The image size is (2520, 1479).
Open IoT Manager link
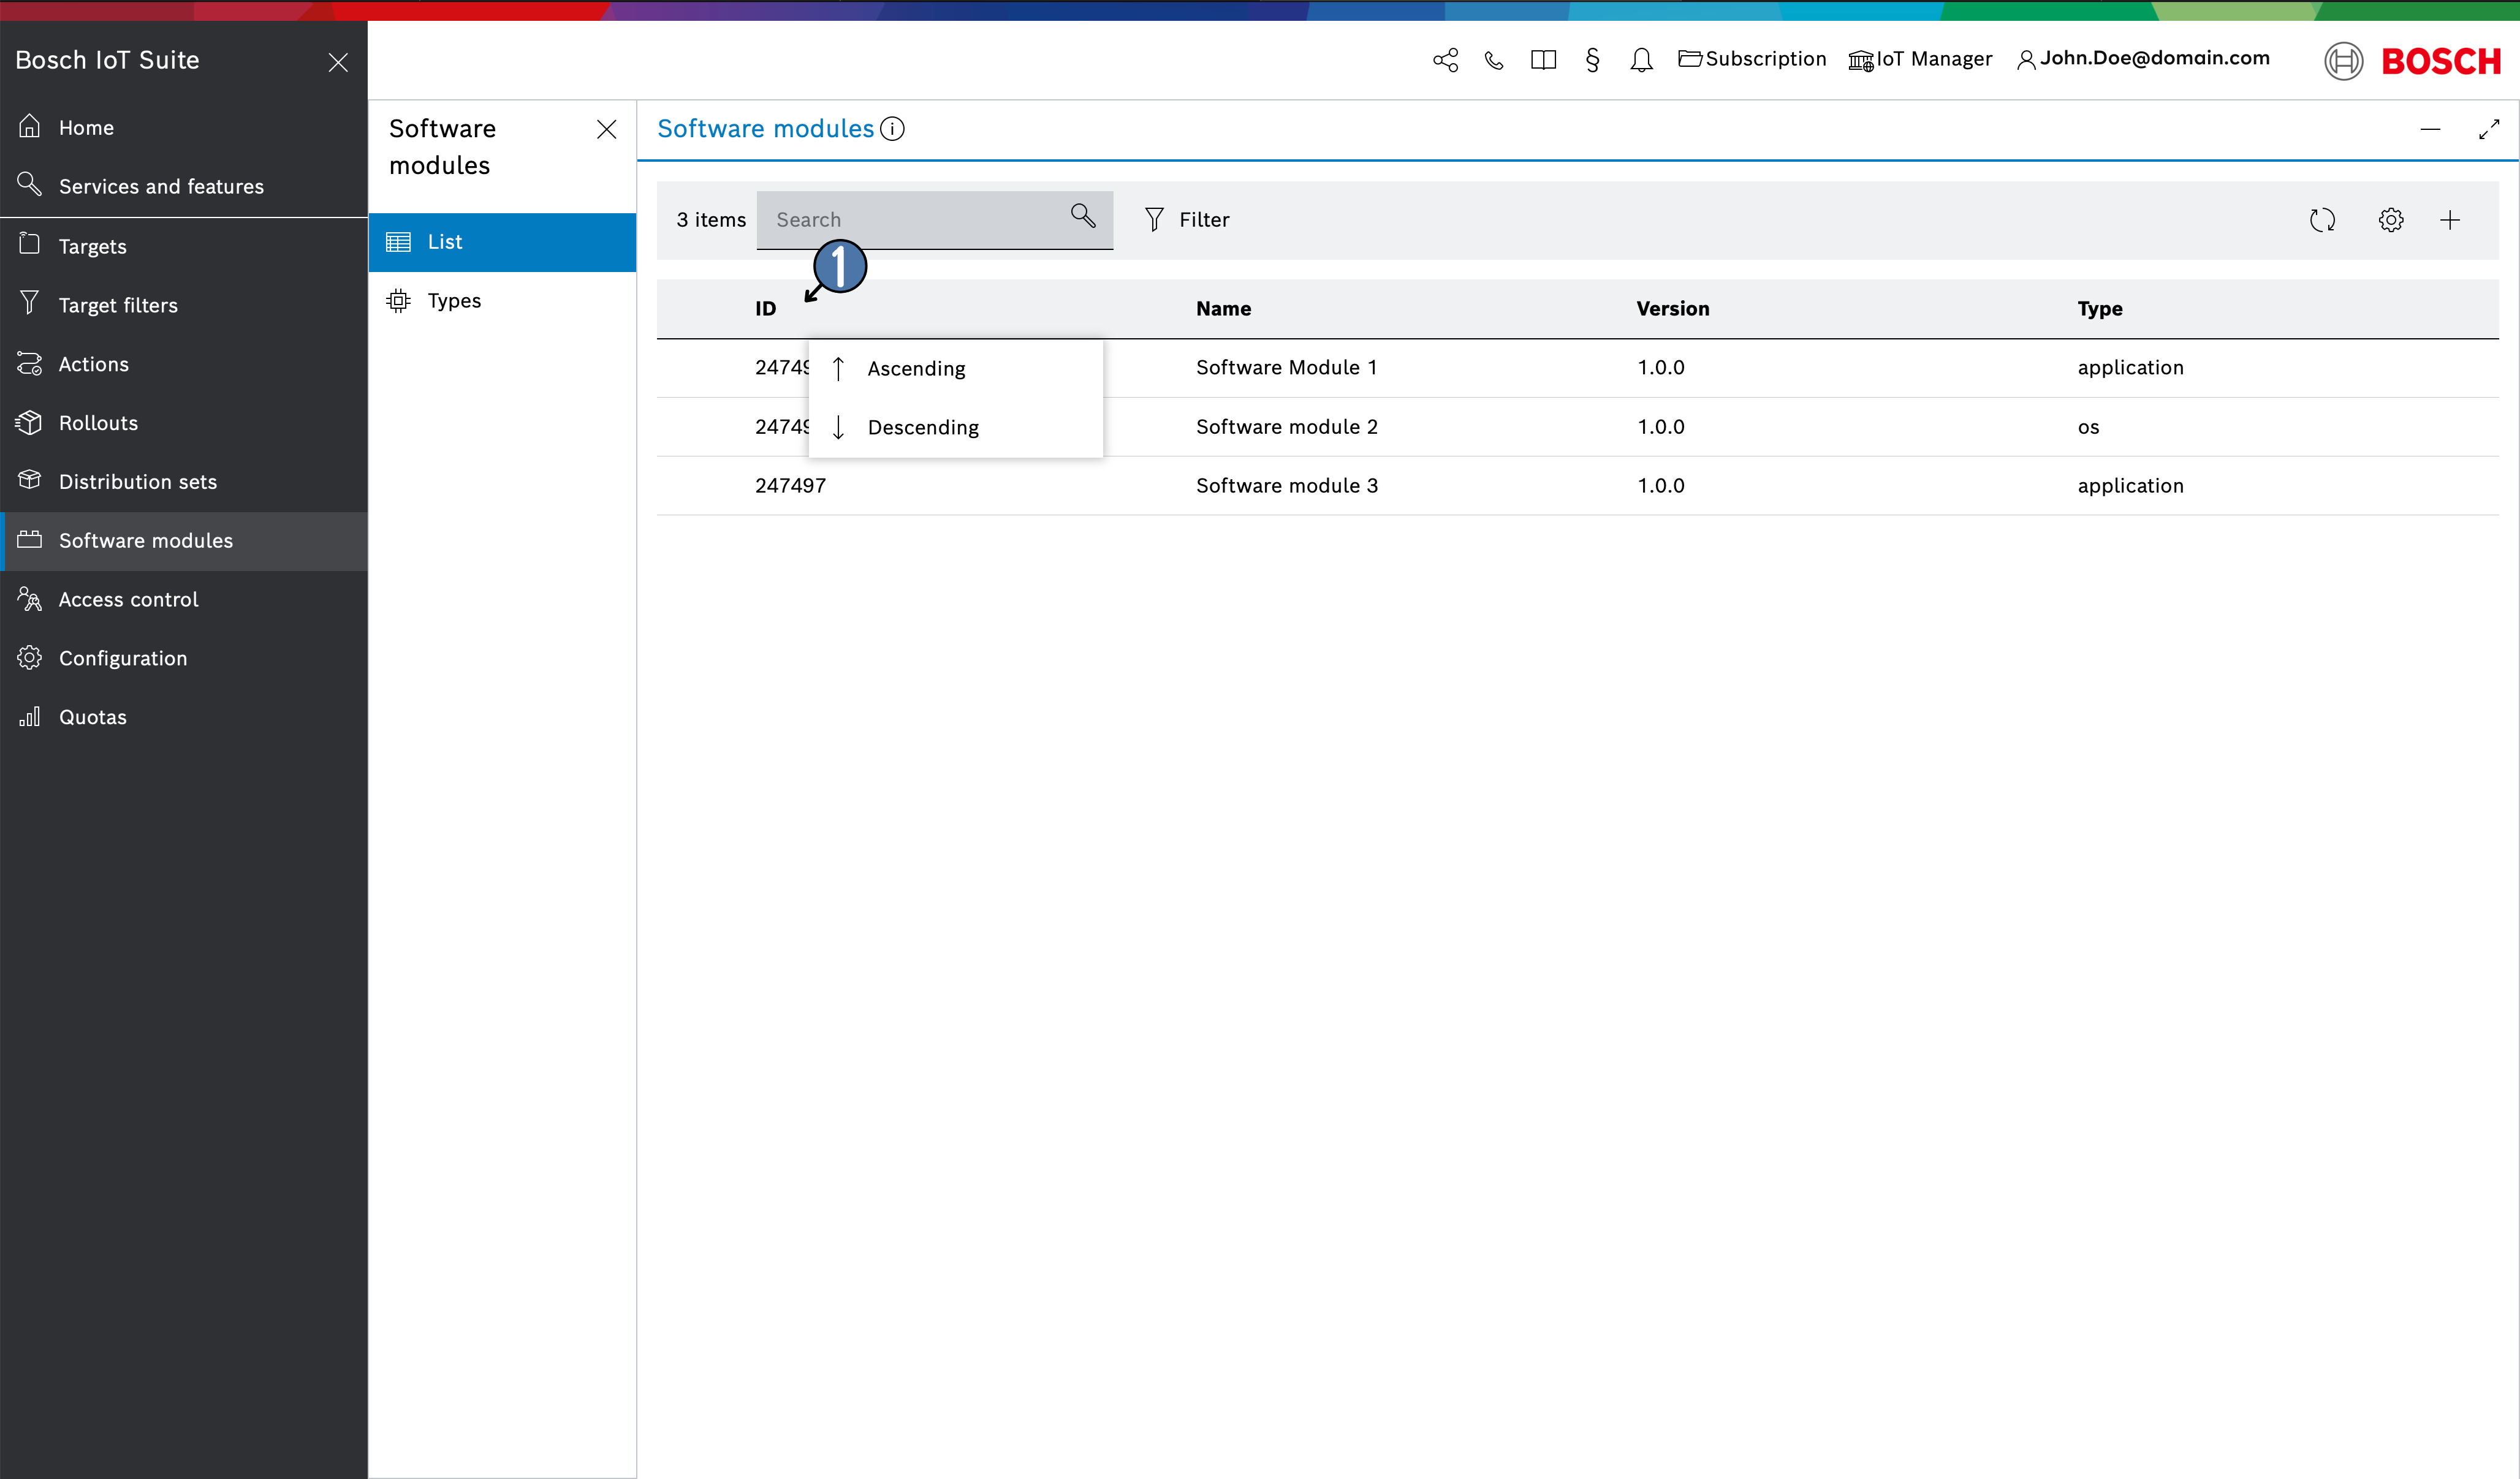click(x=1920, y=59)
